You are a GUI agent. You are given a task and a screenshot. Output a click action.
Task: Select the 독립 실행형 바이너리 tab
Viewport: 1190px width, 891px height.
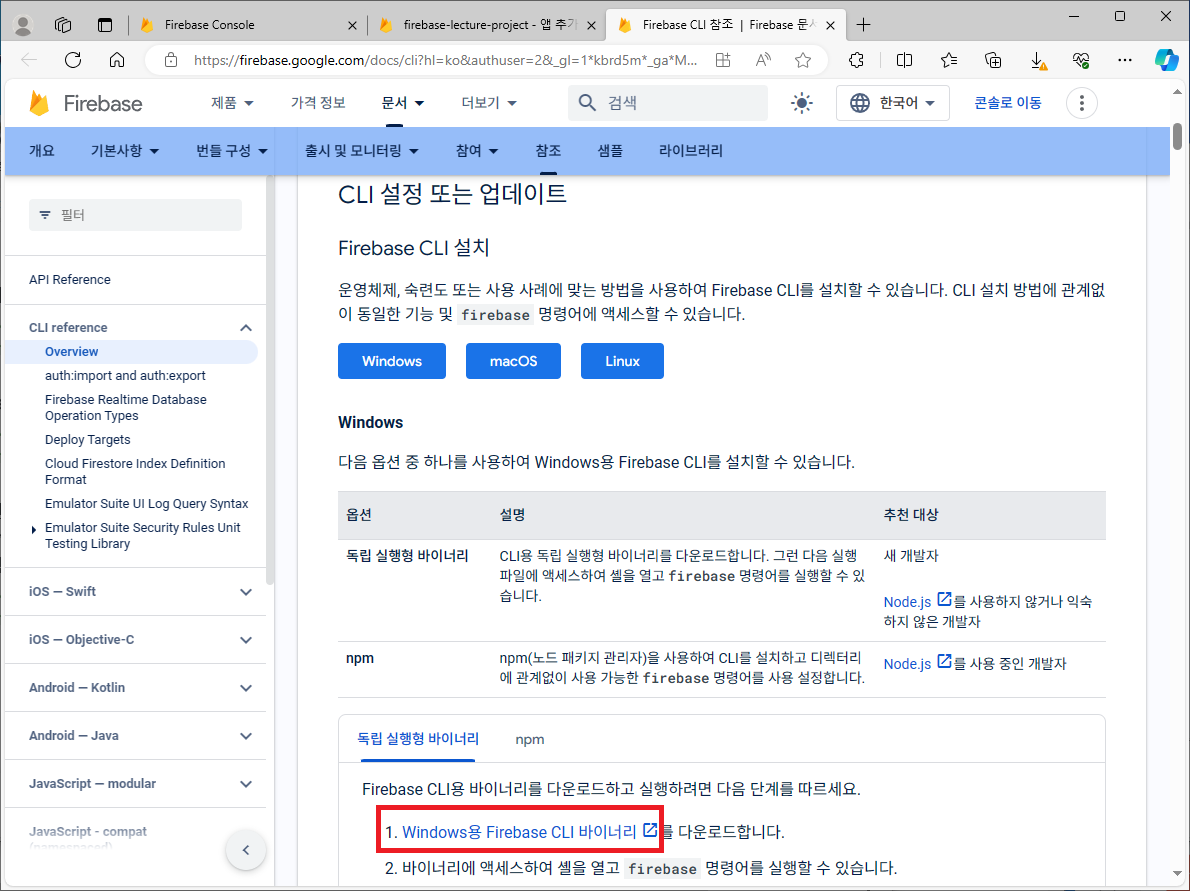[x=418, y=739]
